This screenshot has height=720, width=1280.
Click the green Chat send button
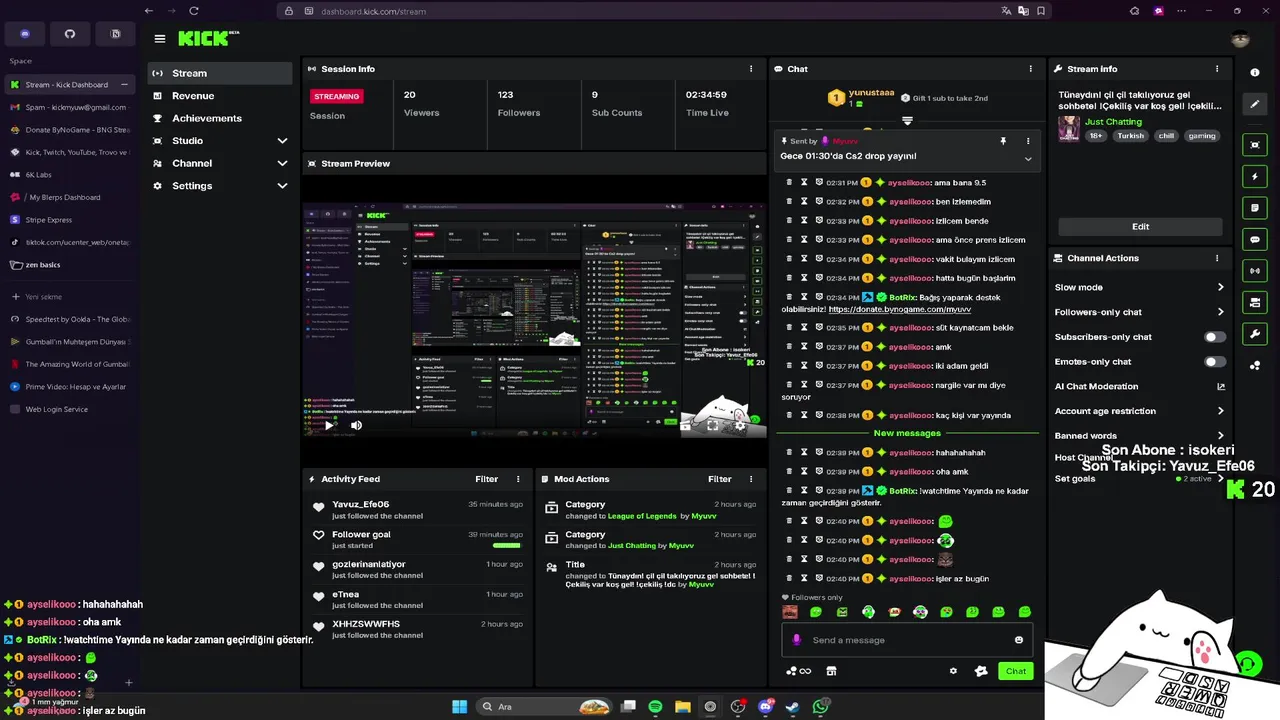click(1015, 671)
